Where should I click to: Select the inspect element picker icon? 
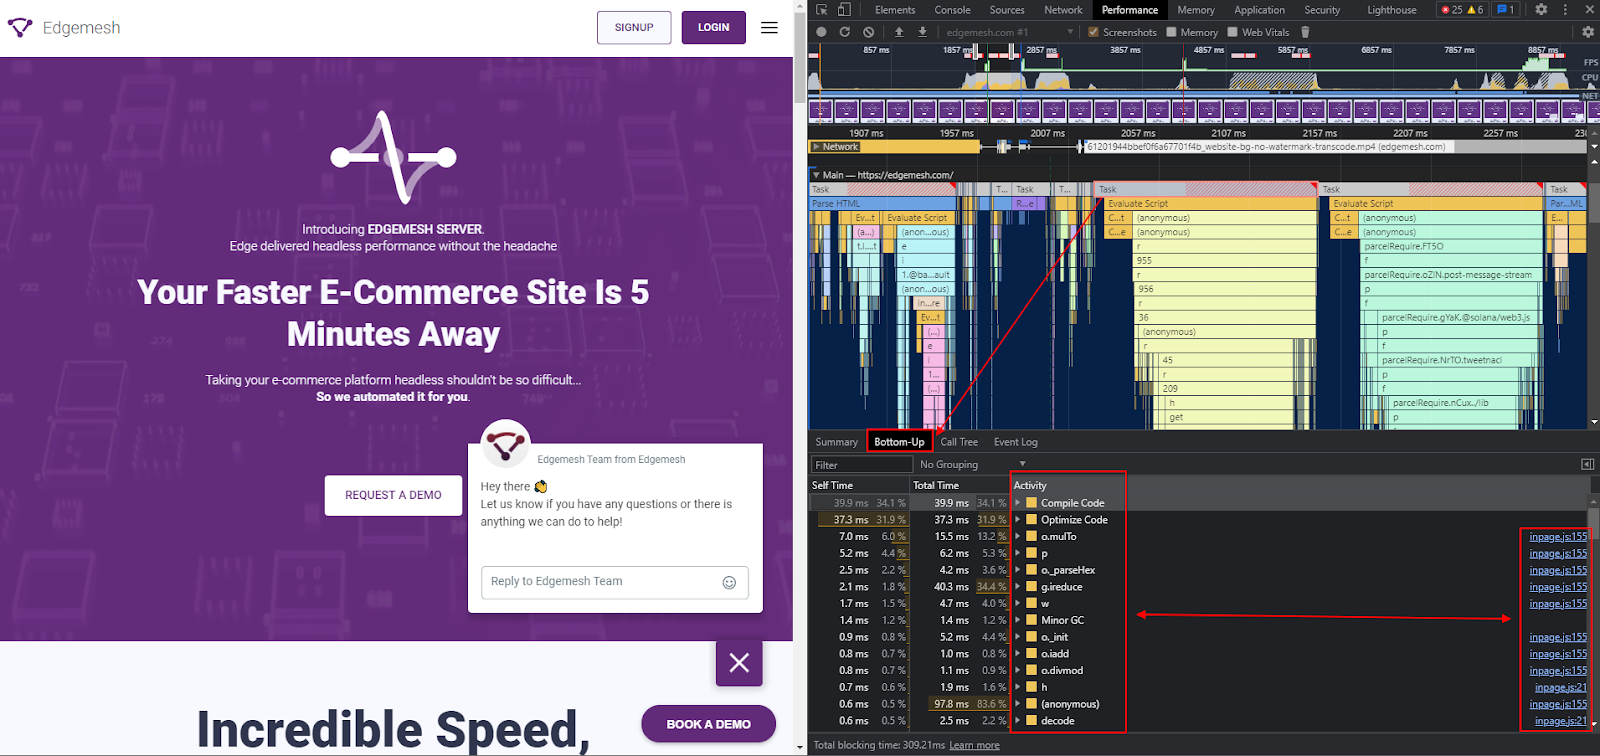[x=822, y=10]
